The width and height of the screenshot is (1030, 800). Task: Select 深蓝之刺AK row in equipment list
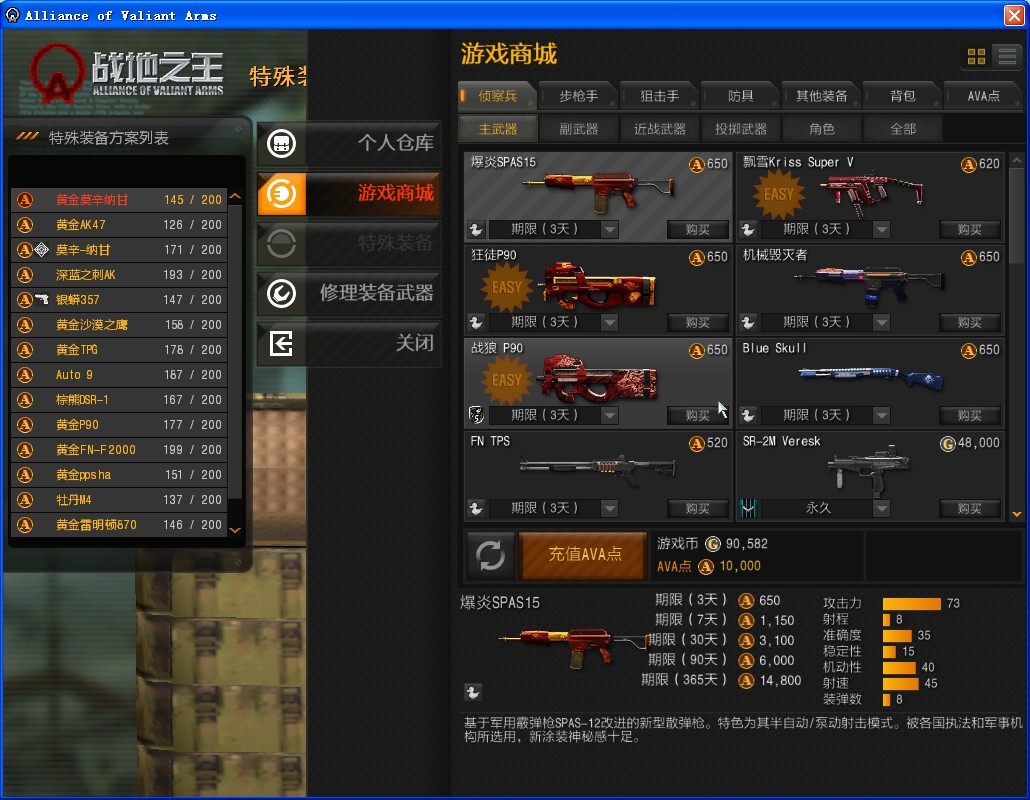point(119,275)
